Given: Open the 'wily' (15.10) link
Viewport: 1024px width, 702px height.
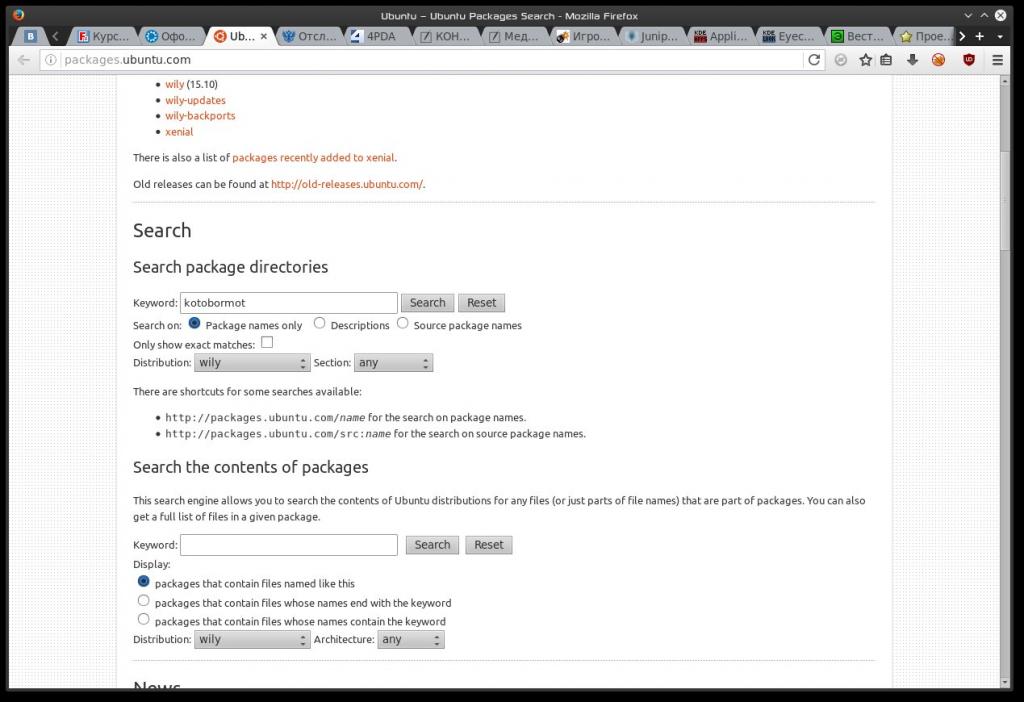Looking at the screenshot, I should coord(174,84).
